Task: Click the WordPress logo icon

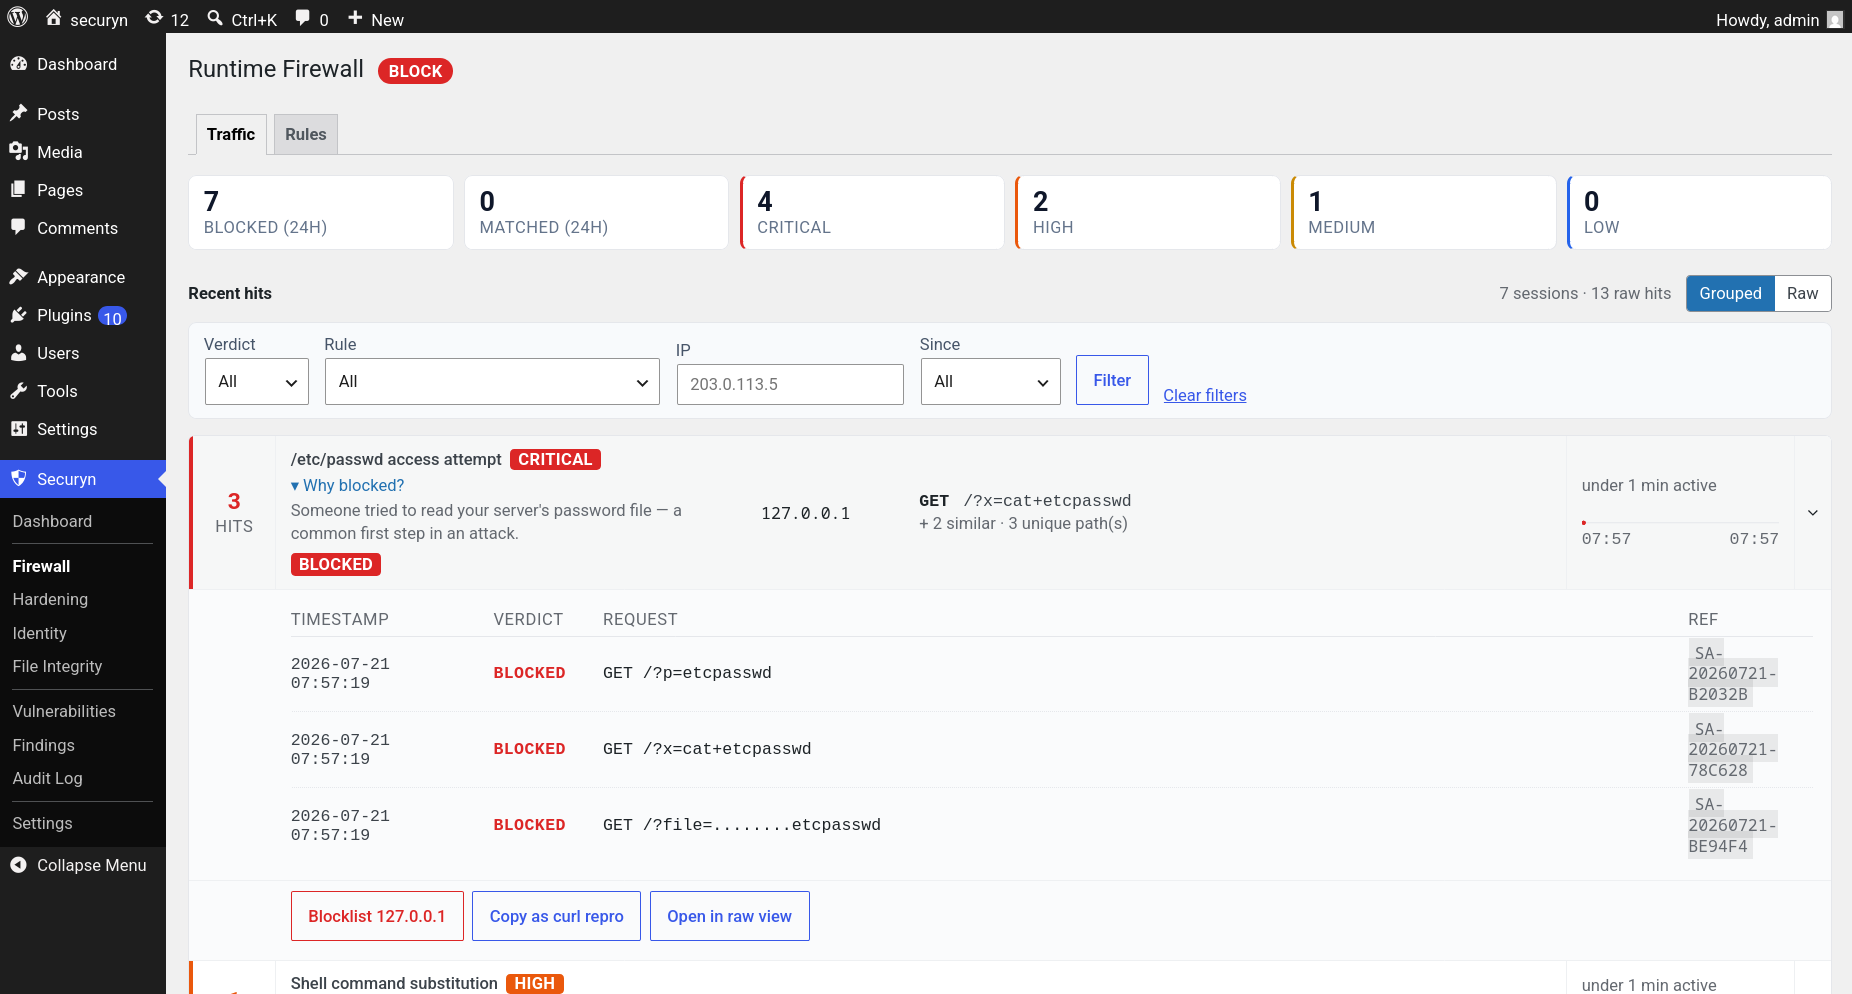Action: (18, 18)
